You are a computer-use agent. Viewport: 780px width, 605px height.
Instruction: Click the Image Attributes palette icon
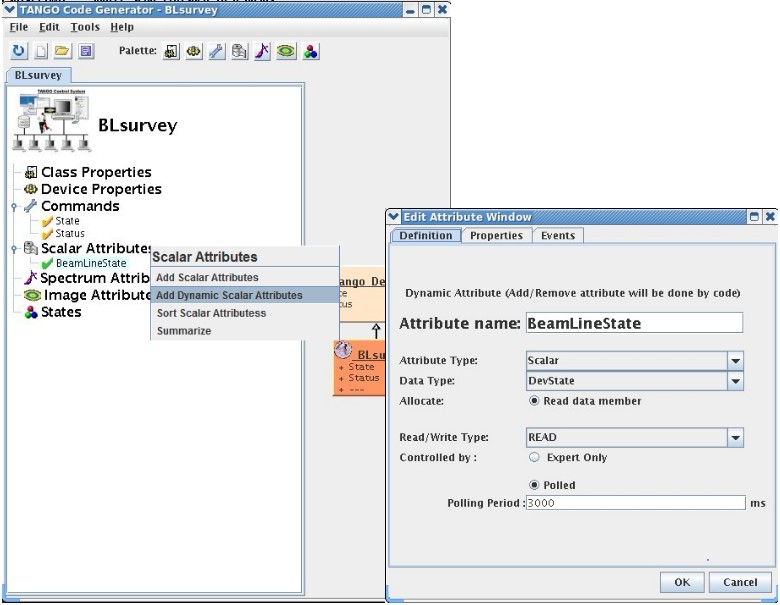tap(286, 51)
